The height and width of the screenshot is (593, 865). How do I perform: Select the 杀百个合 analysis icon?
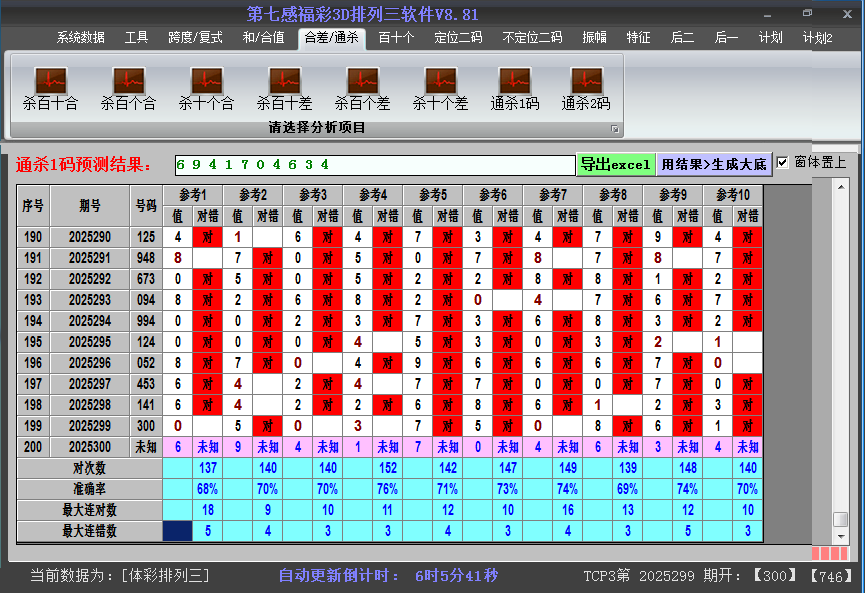[128, 81]
